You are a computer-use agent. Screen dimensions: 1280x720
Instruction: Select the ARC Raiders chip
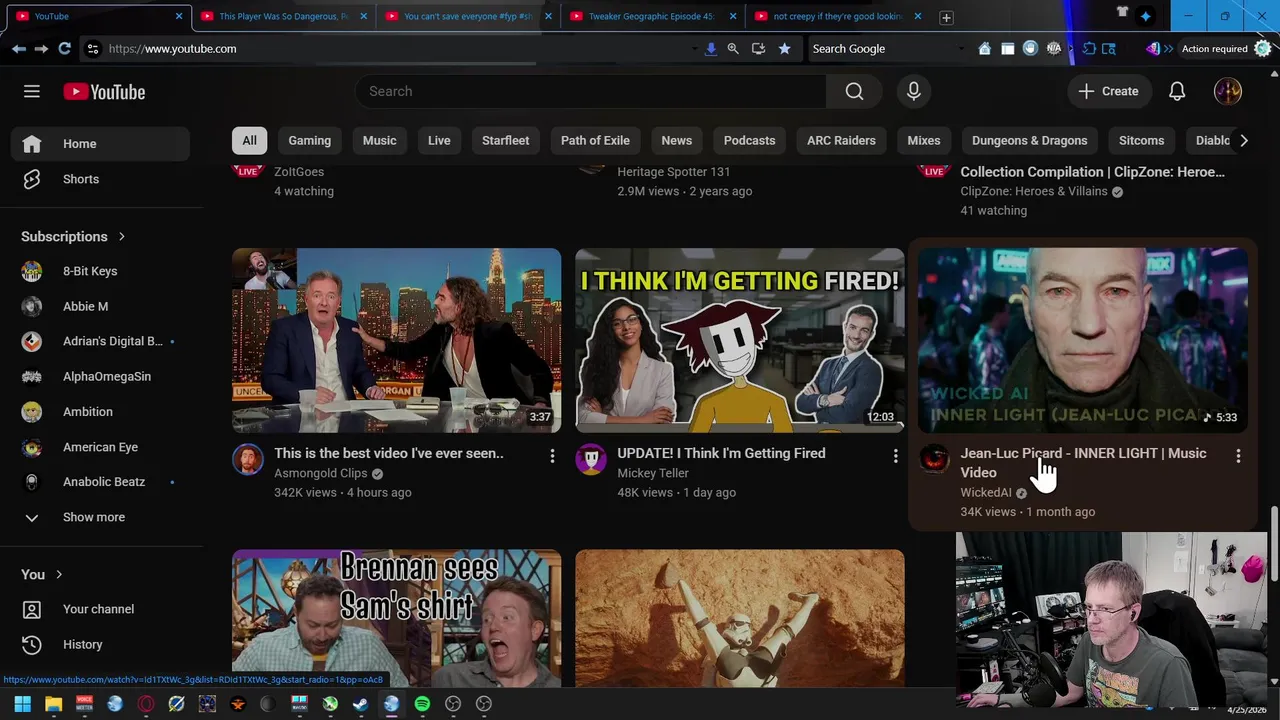tap(841, 140)
